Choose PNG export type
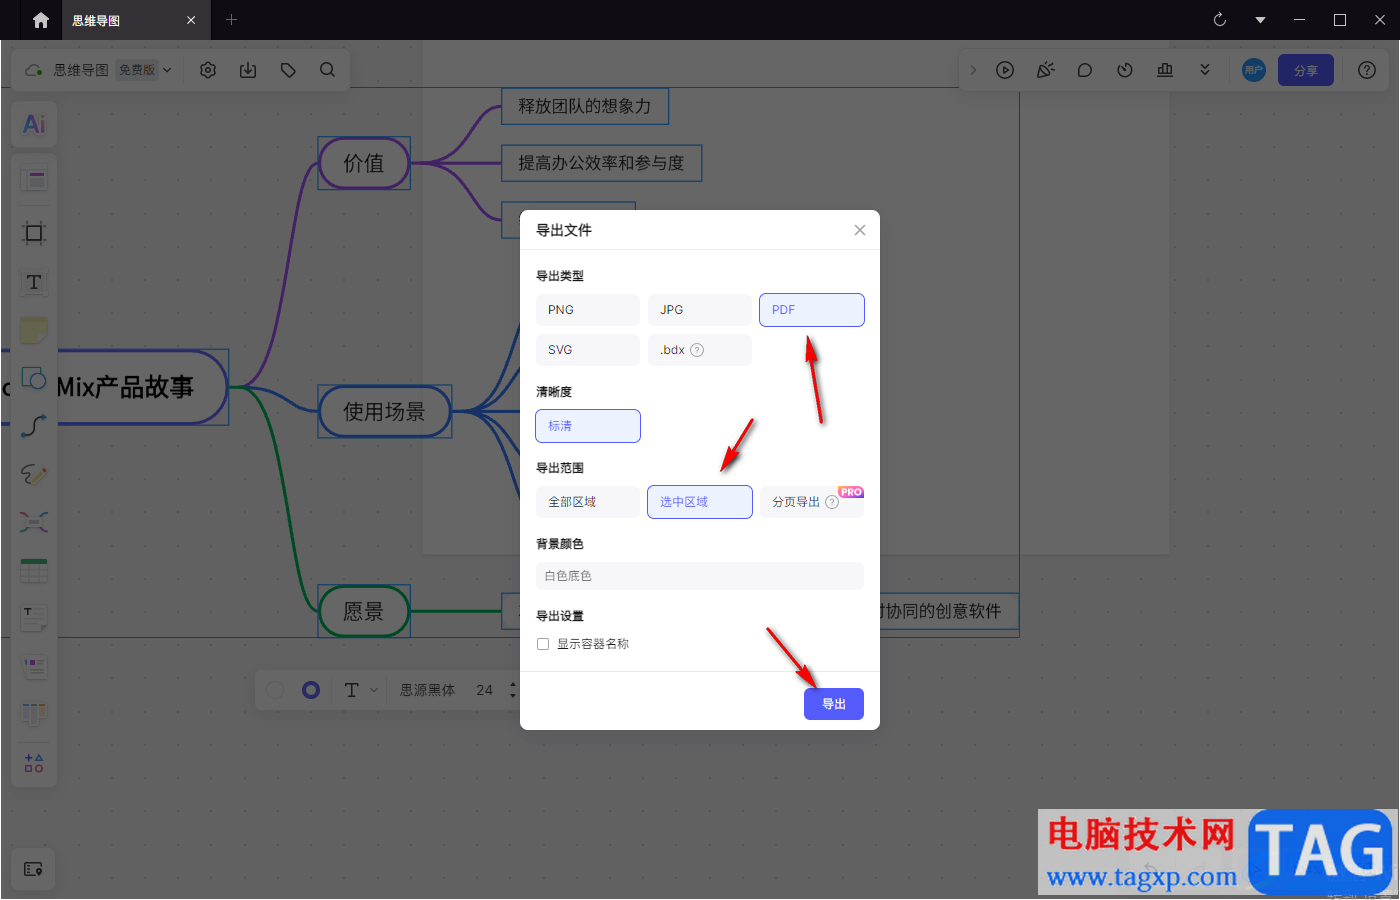 [588, 310]
